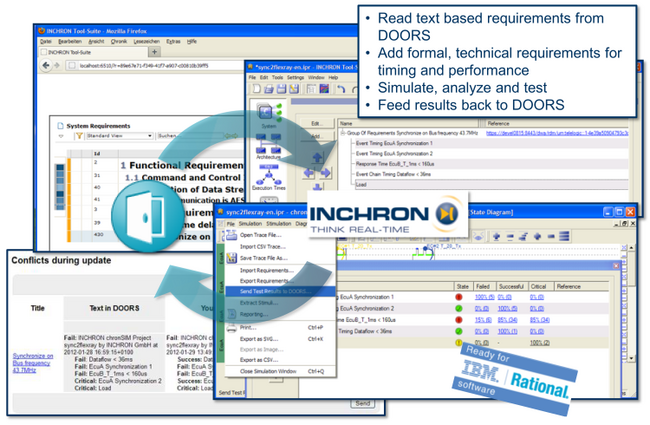650x425 pixels.
Task: Click the Text in DOORS column header
Action: [x=114, y=308]
